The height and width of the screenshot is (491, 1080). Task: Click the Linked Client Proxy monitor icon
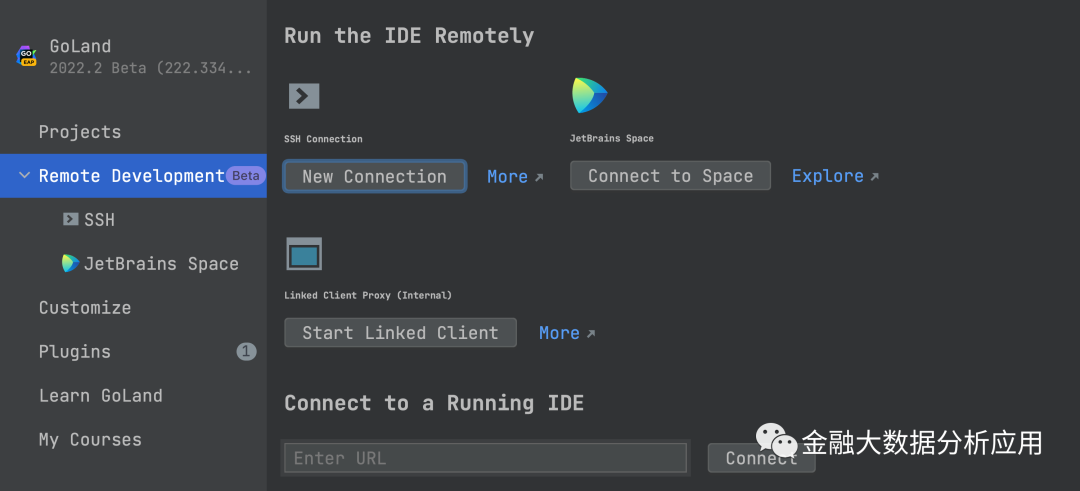coord(304,254)
